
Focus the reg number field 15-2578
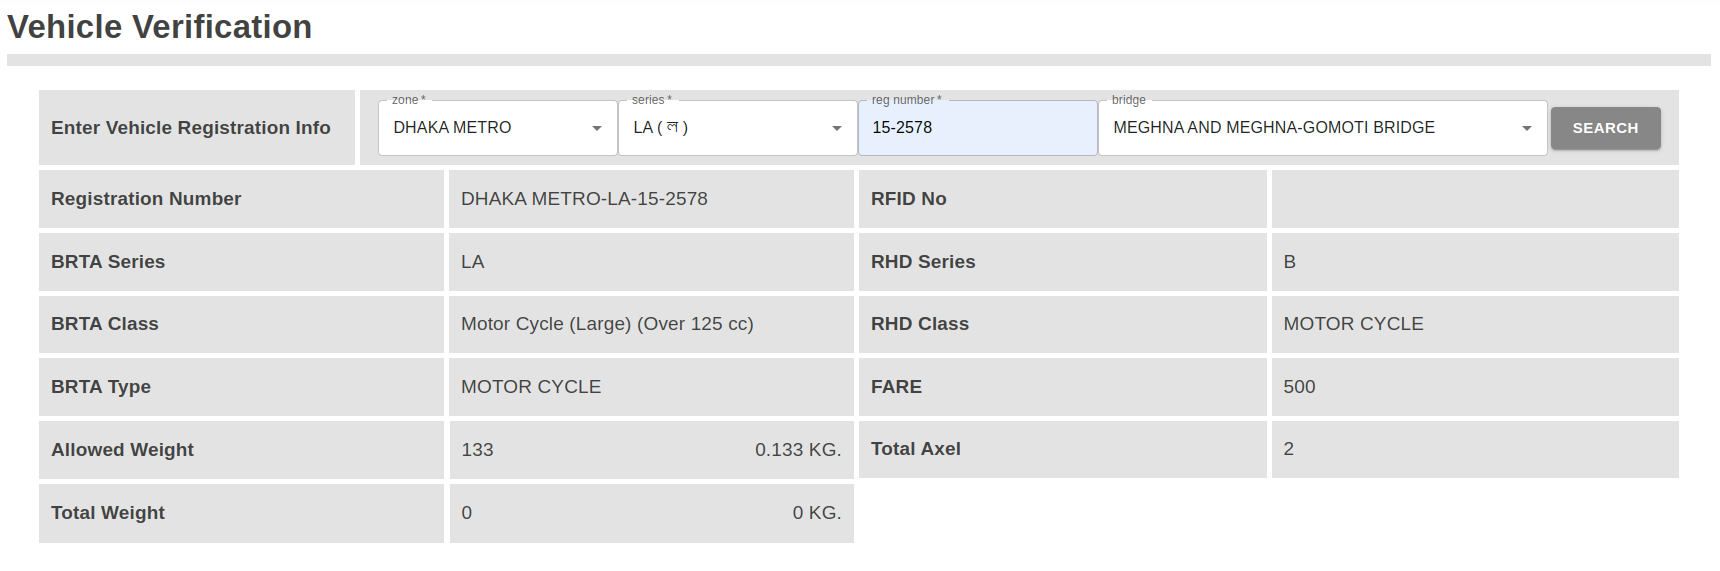(978, 128)
